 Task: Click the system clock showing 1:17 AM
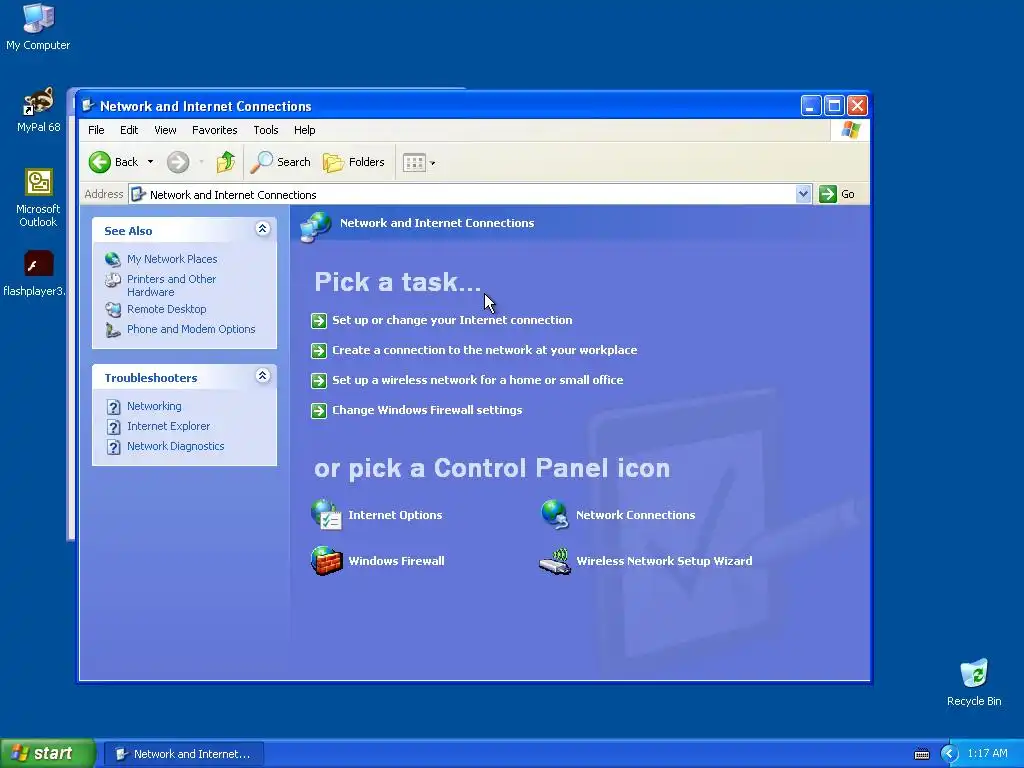pyautogui.click(x=987, y=753)
